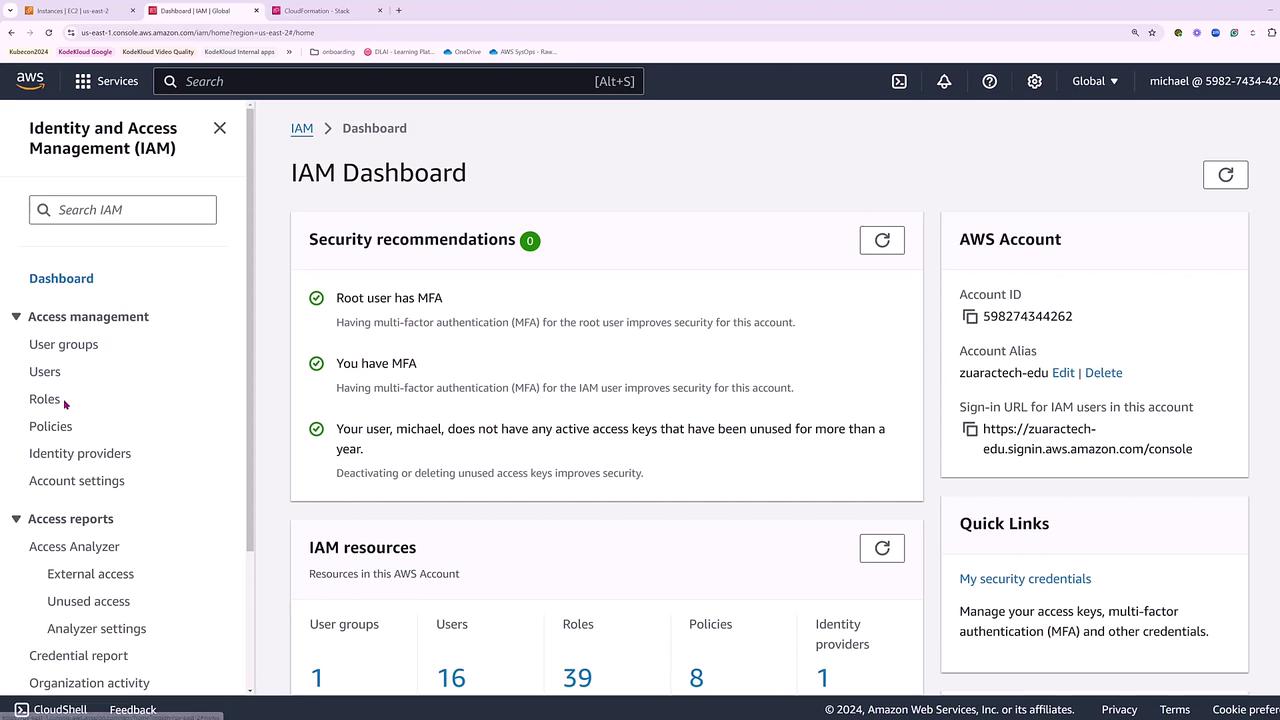Refresh the IAM resources panel
Screen dimensions: 1280x720
(x=881, y=548)
